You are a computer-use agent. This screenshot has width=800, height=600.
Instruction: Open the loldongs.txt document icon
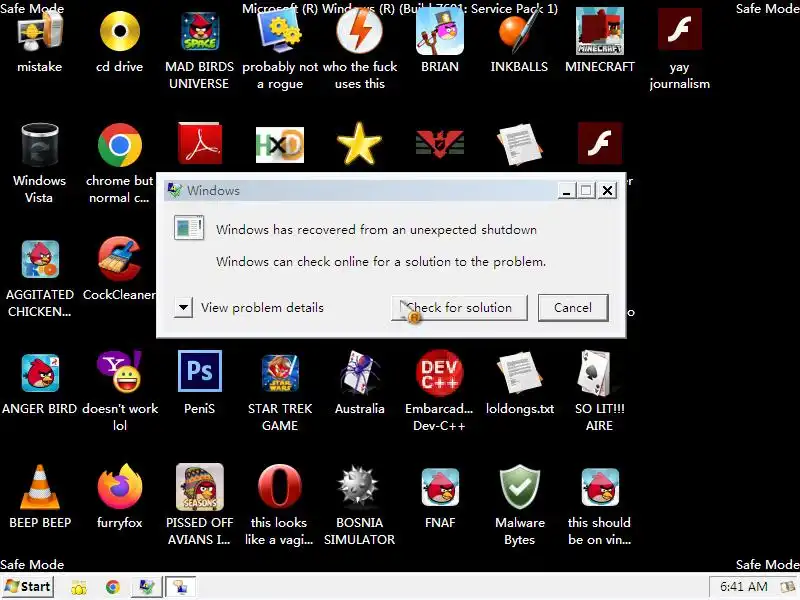(519, 372)
